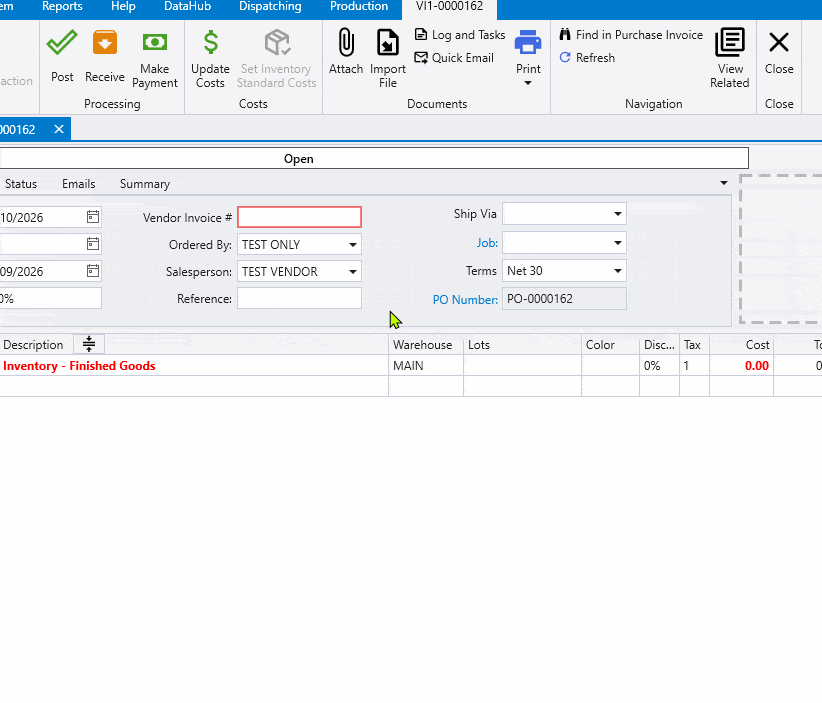Expand the Print dropdown arrow
This screenshot has height=703, width=822.
[528, 83]
